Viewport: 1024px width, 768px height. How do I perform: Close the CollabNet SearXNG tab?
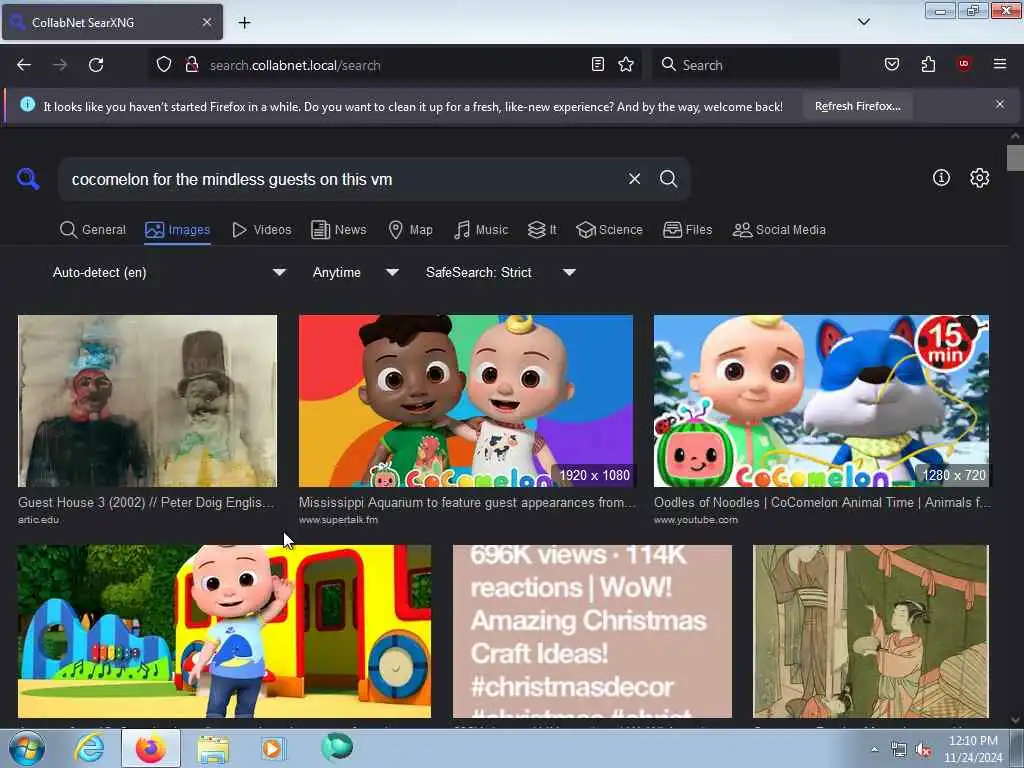coord(206,22)
